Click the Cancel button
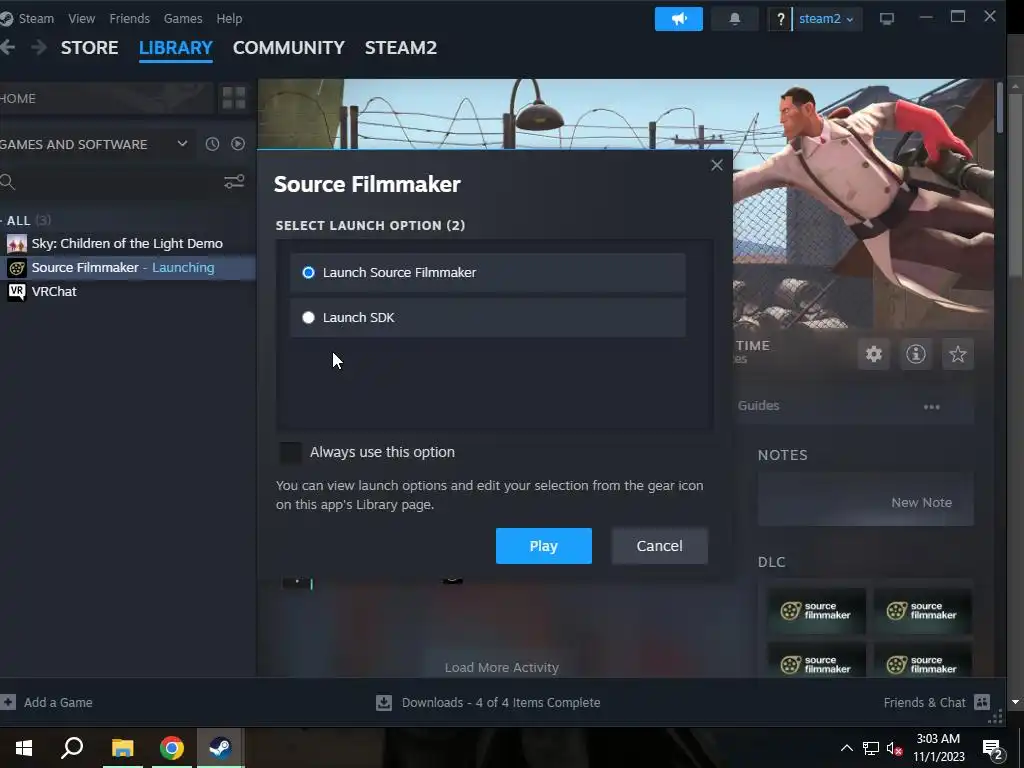The height and width of the screenshot is (768, 1024). click(660, 546)
